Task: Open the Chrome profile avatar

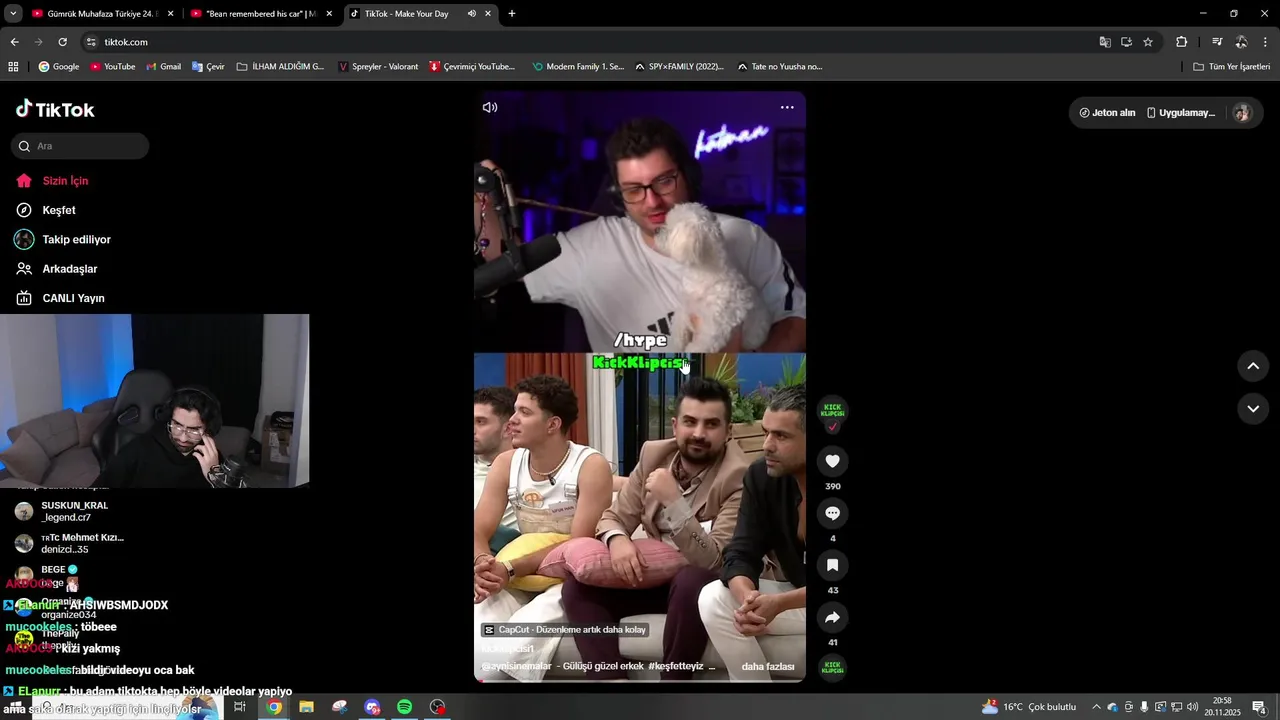Action: click(1241, 42)
